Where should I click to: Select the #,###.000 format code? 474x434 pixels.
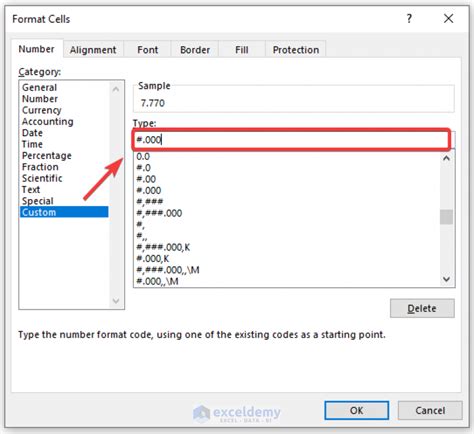tap(287, 213)
